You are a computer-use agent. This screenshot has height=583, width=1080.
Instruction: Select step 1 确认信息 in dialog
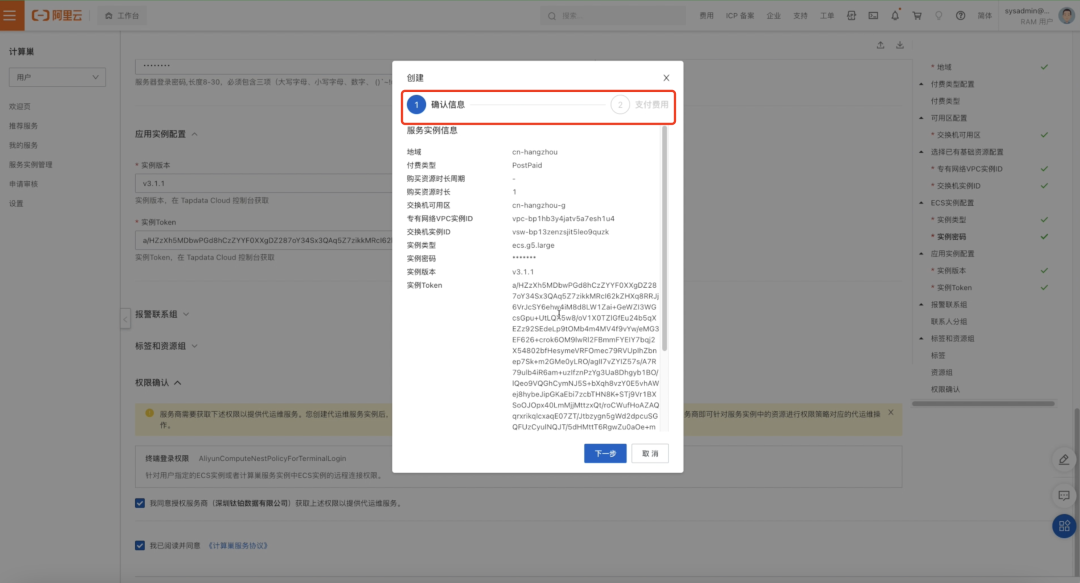pos(436,105)
